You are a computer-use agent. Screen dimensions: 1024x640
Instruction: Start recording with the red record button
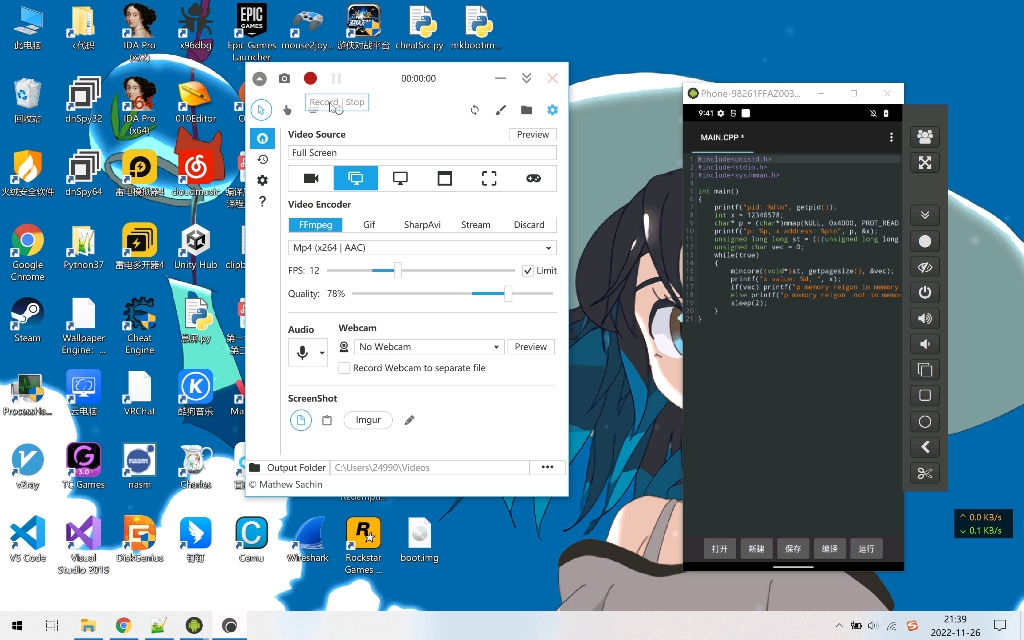tap(310, 78)
